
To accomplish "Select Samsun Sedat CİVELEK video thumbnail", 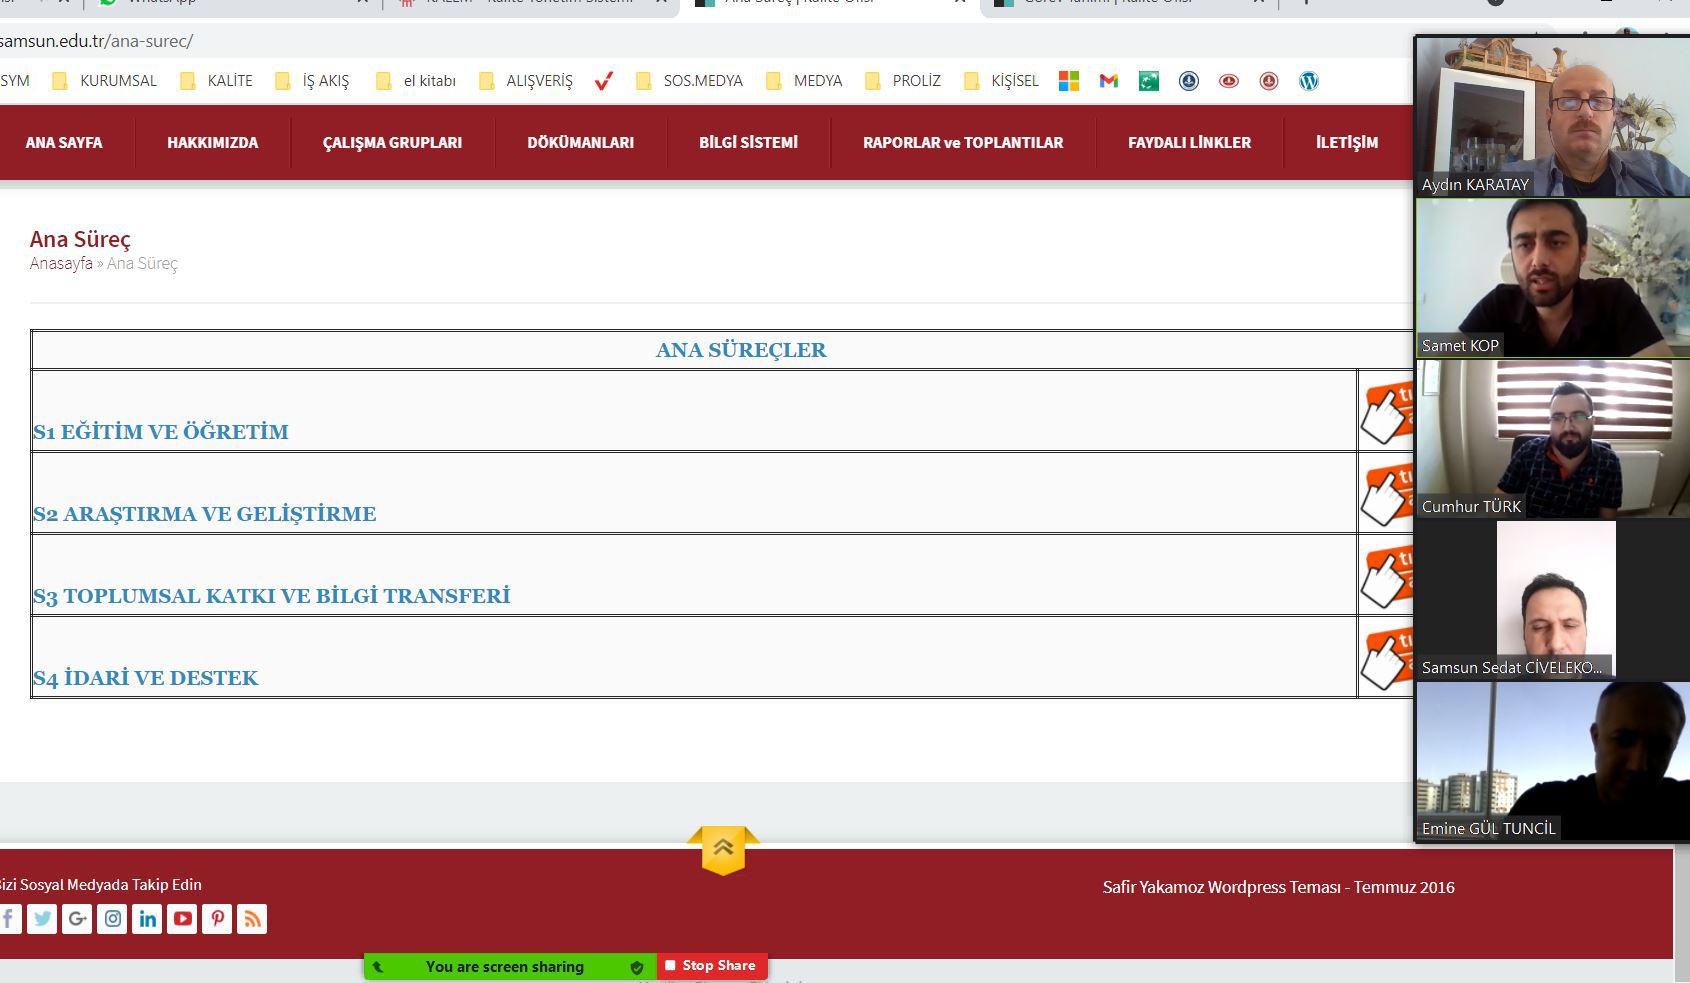I will [1552, 600].
